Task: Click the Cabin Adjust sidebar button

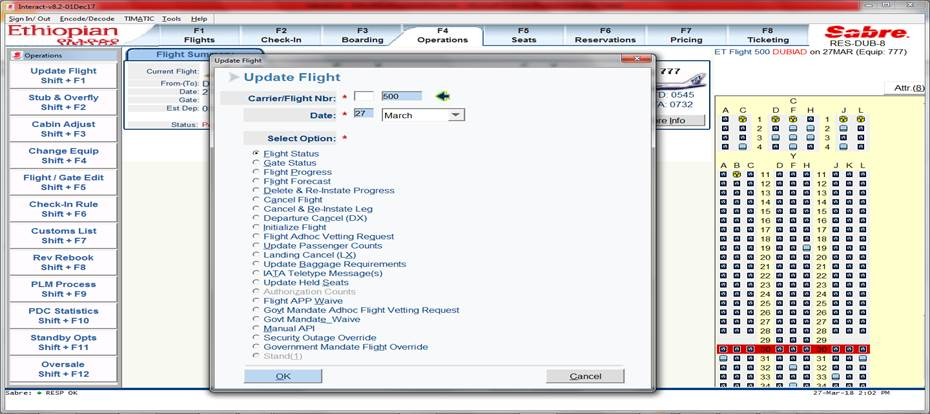Action: tap(63, 129)
